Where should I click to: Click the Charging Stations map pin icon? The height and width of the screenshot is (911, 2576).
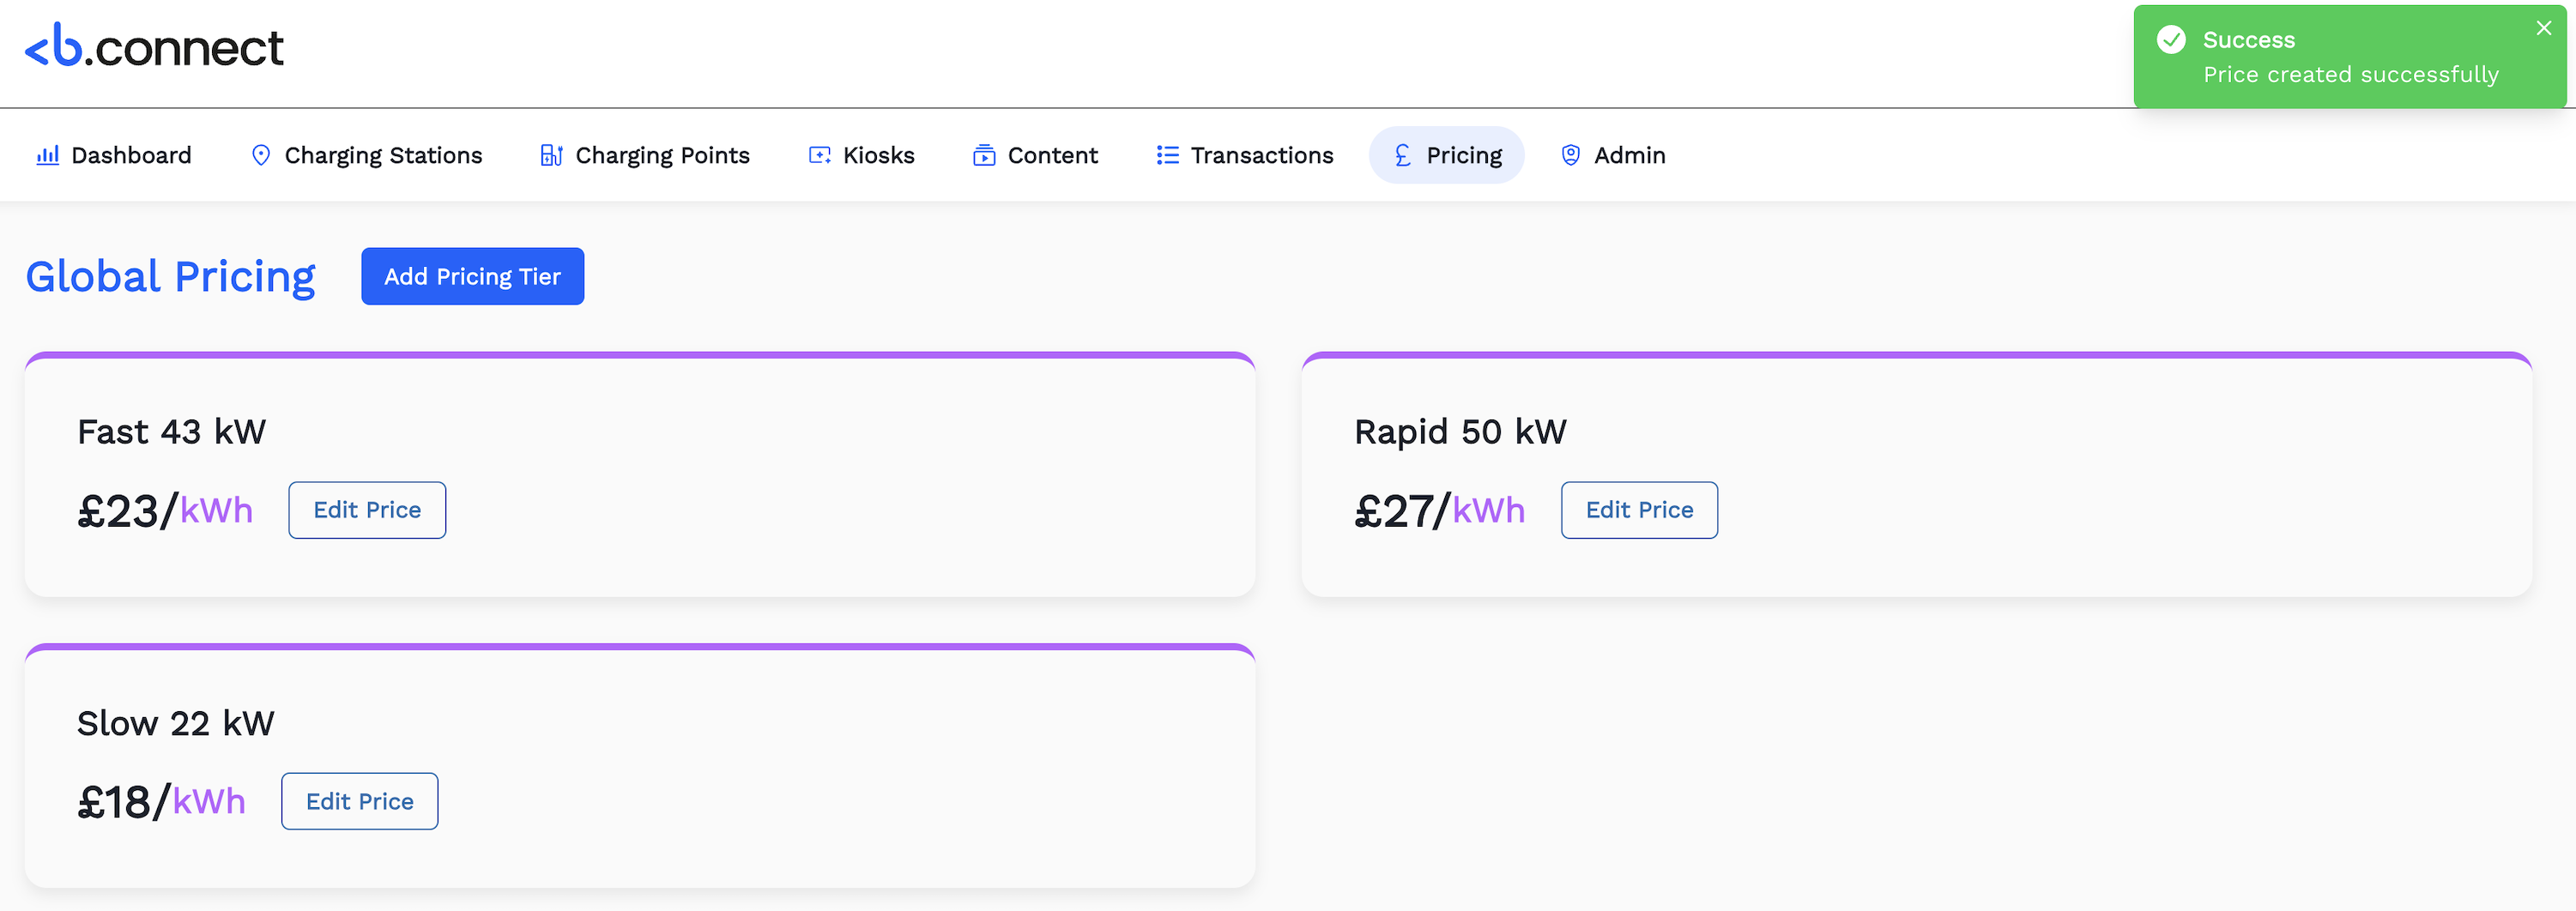pyautogui.click(x=261, y=155)
